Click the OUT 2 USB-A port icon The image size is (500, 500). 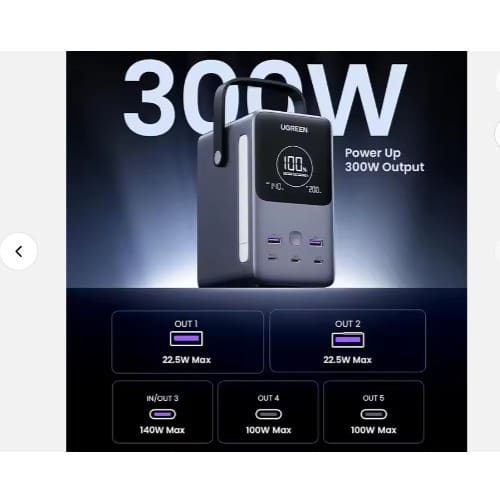(x=348, y=340)
